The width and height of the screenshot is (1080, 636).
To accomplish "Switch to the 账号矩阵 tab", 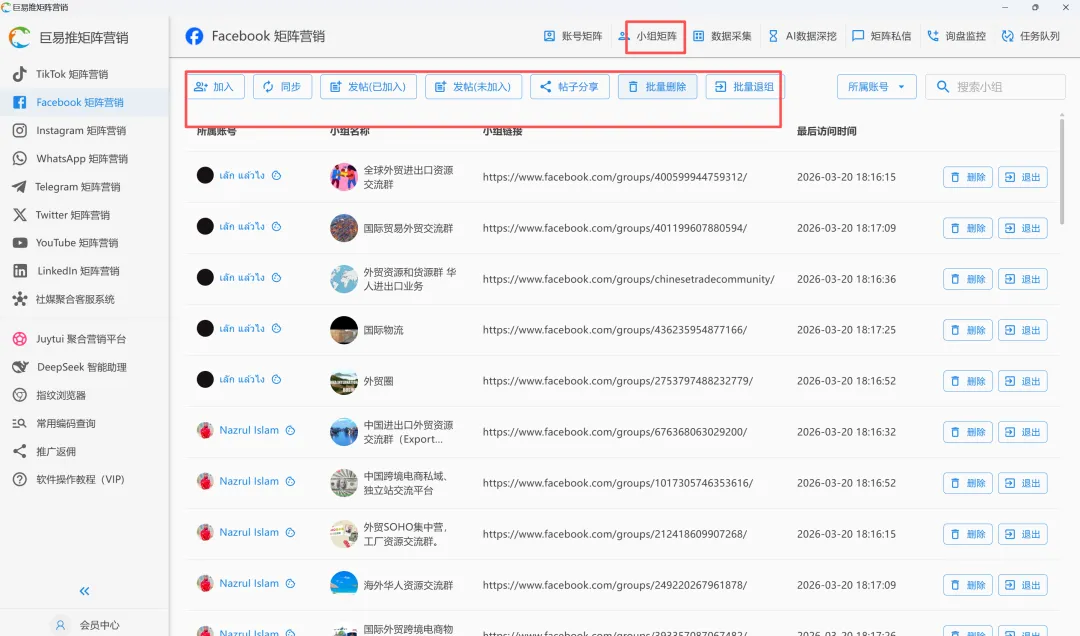I will pos(571,36).
